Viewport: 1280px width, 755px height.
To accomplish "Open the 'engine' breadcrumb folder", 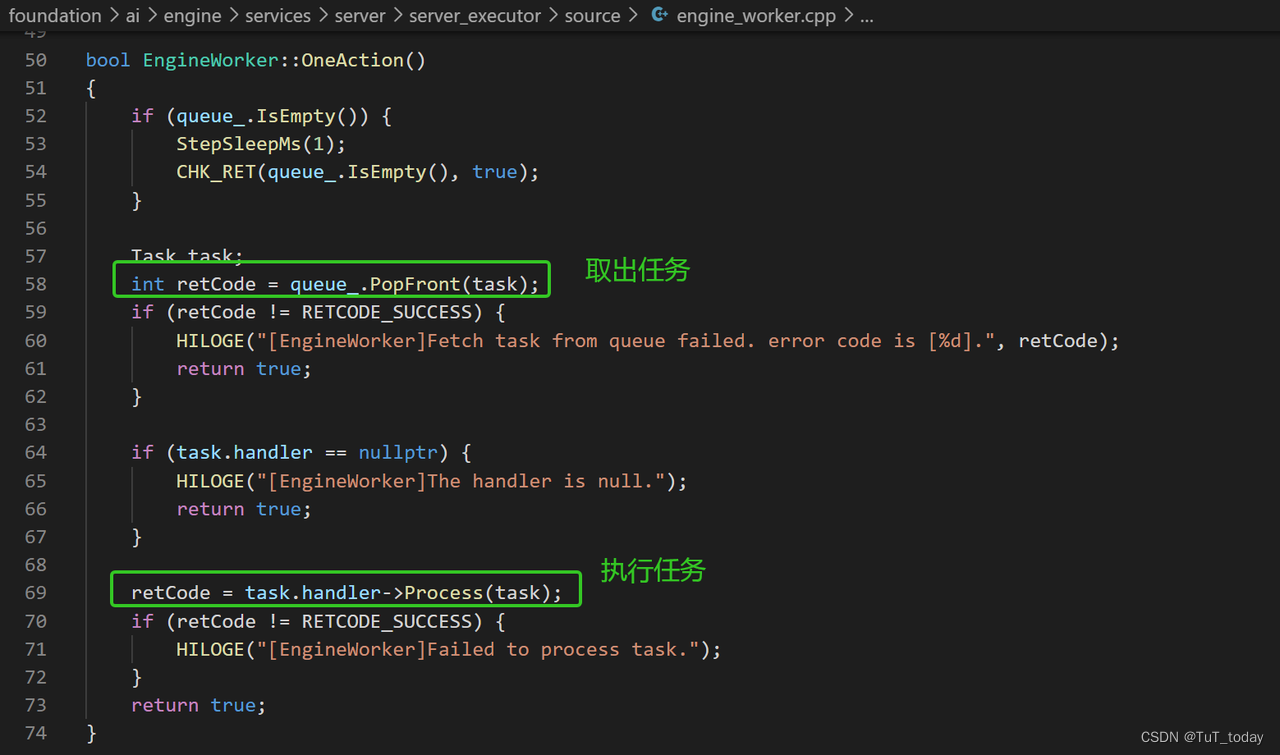I will point(192,16).
